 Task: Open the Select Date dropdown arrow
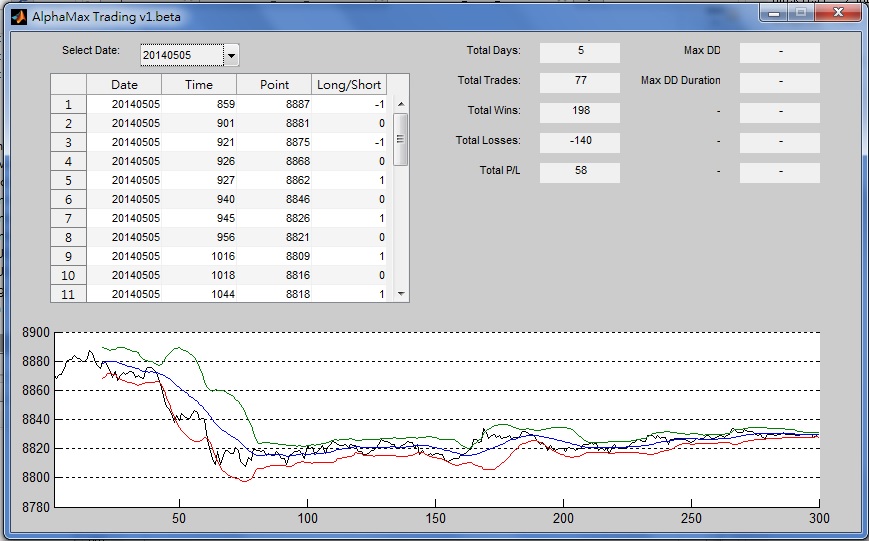(x=231, y=55)
